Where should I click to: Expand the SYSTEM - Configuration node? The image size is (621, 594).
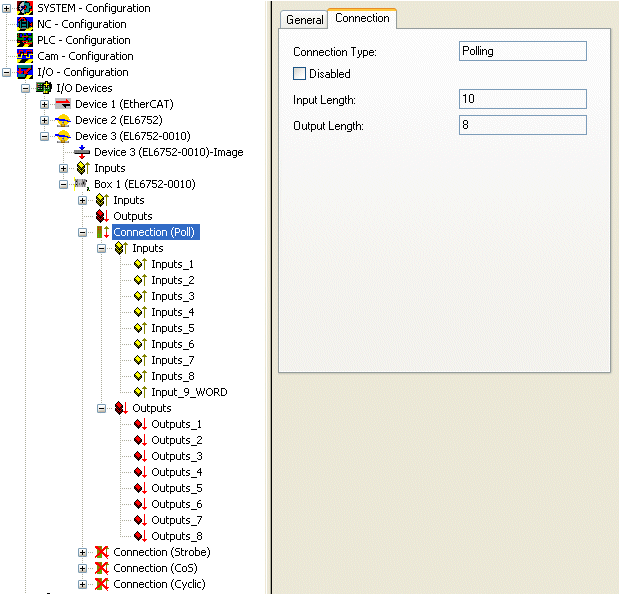pos(6,8)
